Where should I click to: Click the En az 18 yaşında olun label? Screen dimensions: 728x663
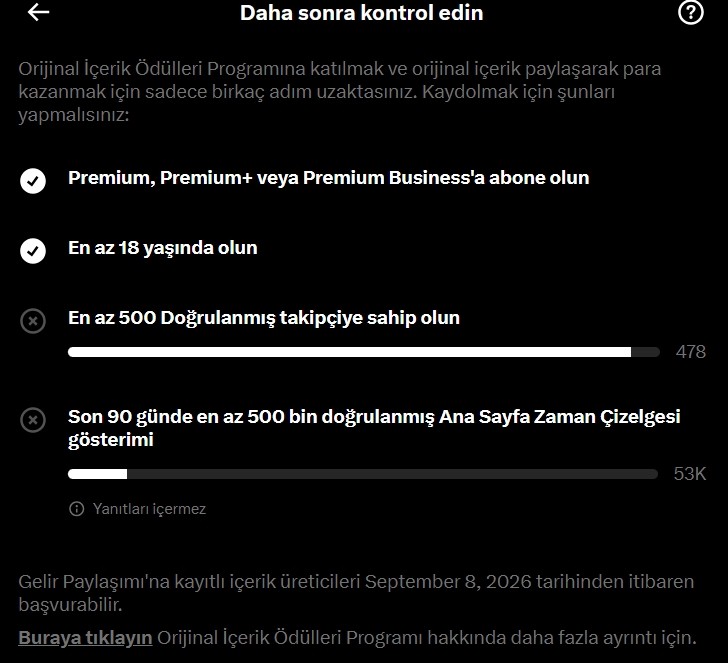pyautogui.click(x=162, y=248)
